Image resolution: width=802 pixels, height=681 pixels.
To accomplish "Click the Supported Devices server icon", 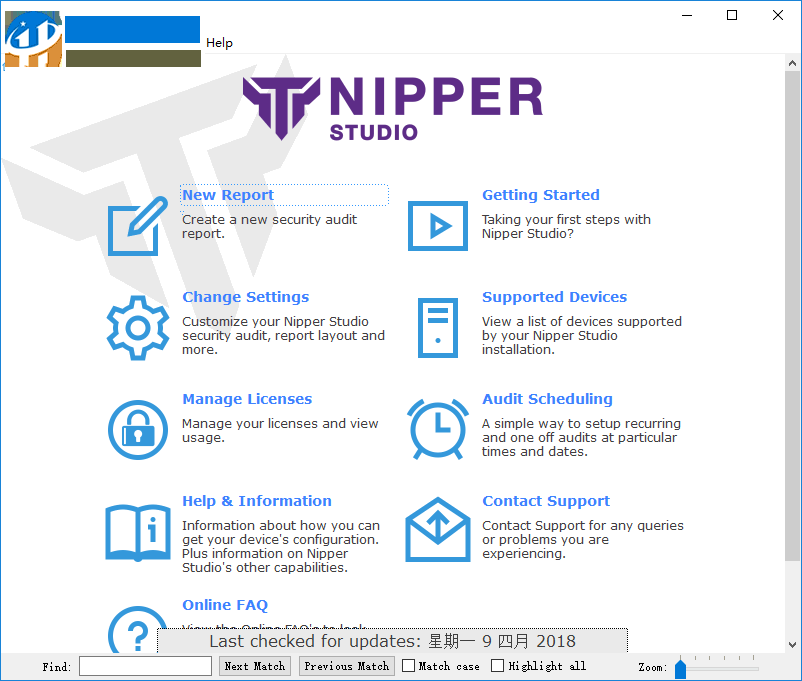I will pos(437,328).
